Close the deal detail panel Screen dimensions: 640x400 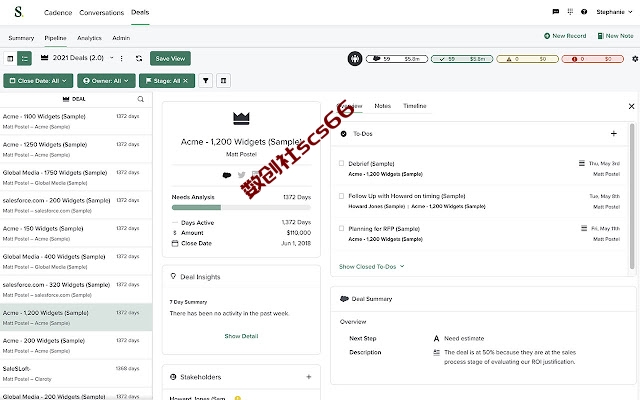pyautogui.click(x=631, y=106)
